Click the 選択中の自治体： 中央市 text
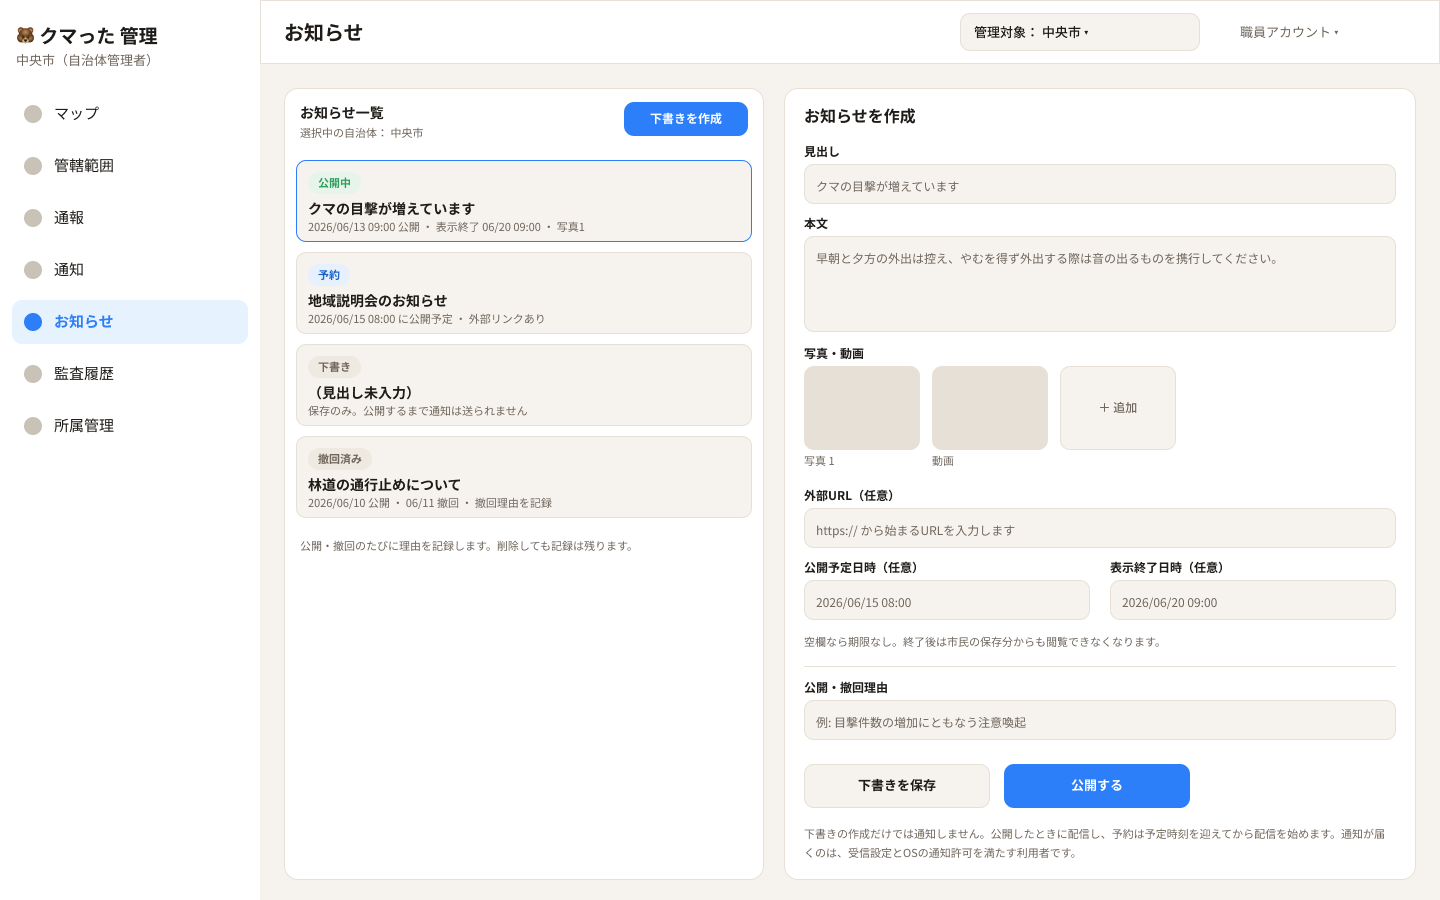This screenshot has width=1440, height=900. pos(362,133)
